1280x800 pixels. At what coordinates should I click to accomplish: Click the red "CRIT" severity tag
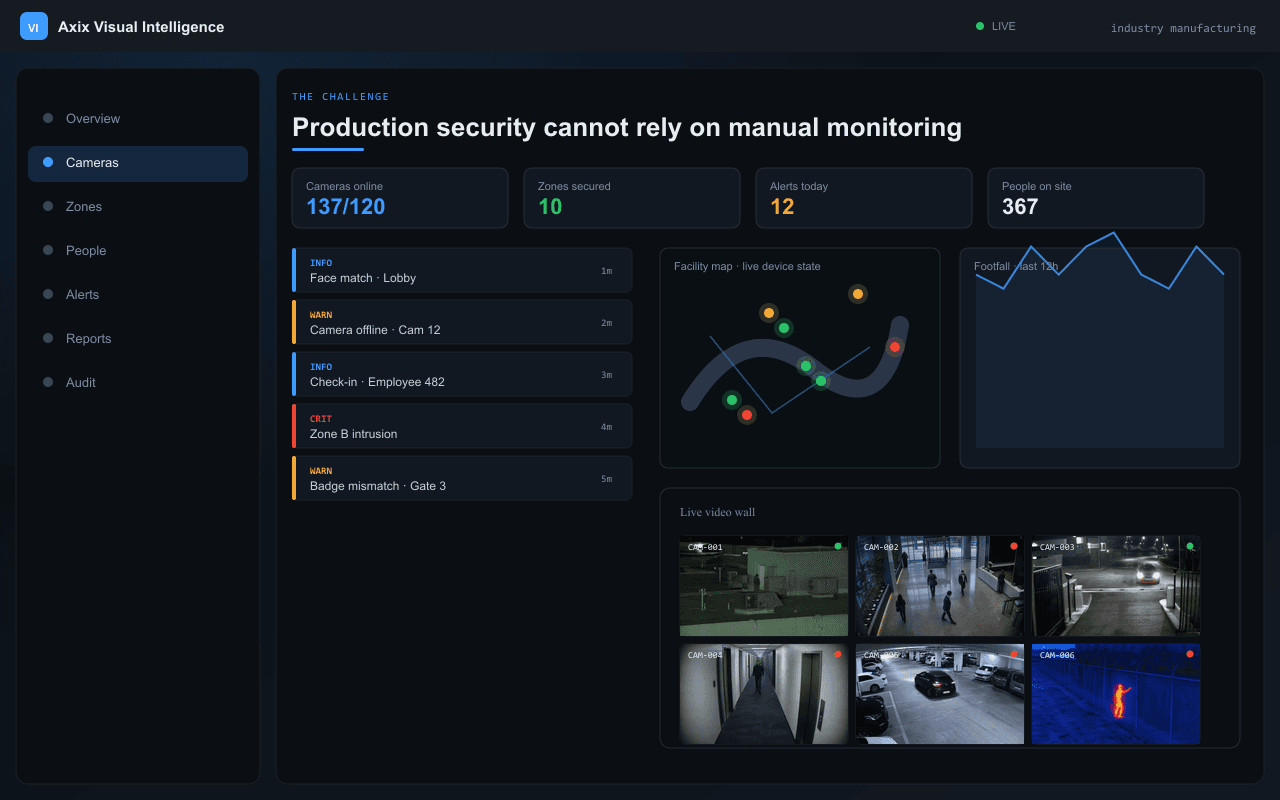point(321,419)
